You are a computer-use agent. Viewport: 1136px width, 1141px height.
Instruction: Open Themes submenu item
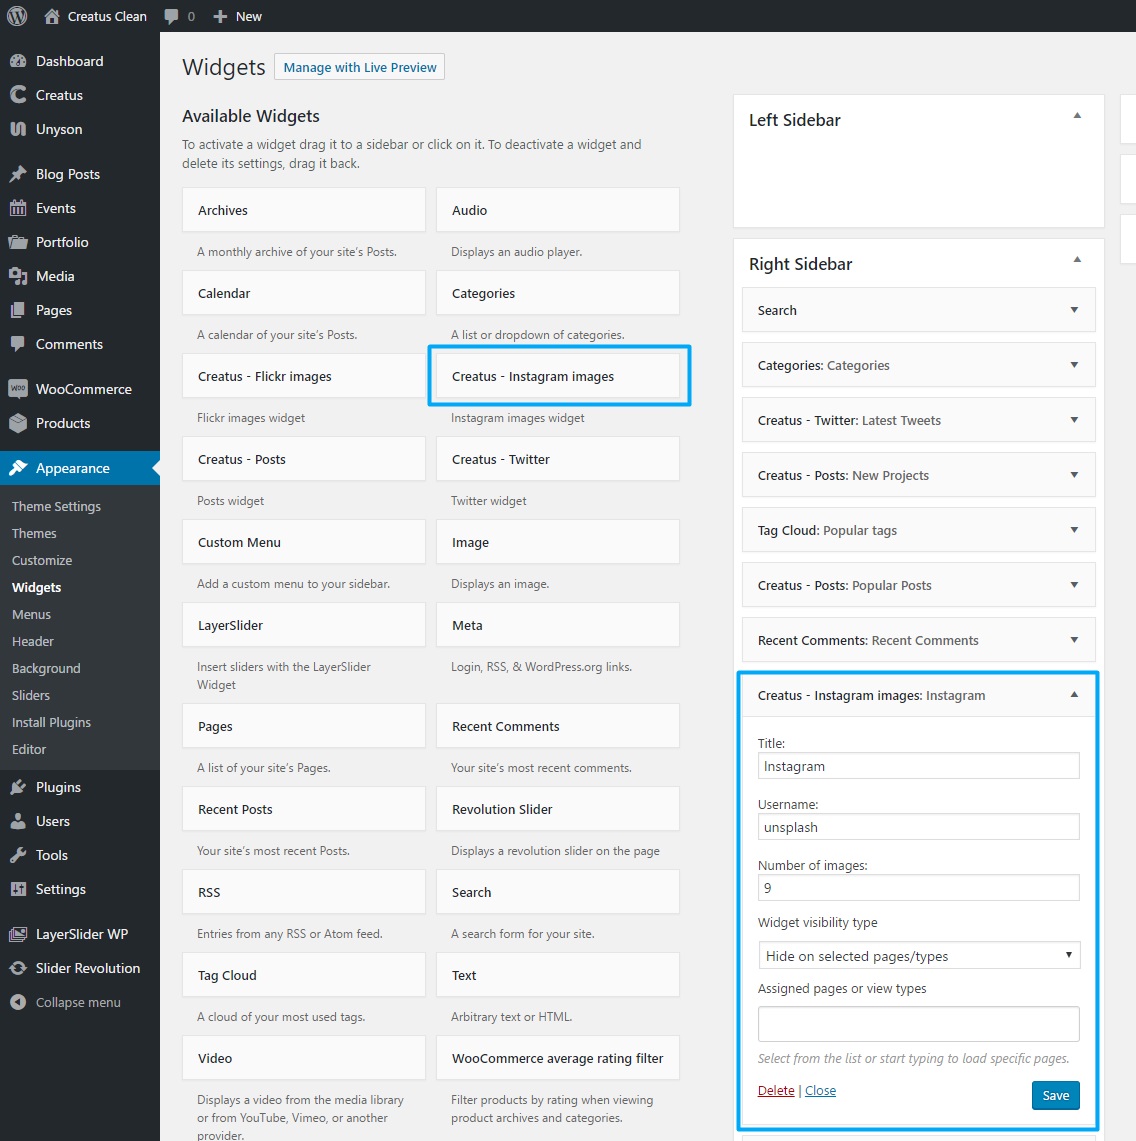click(x=34, y=533)
